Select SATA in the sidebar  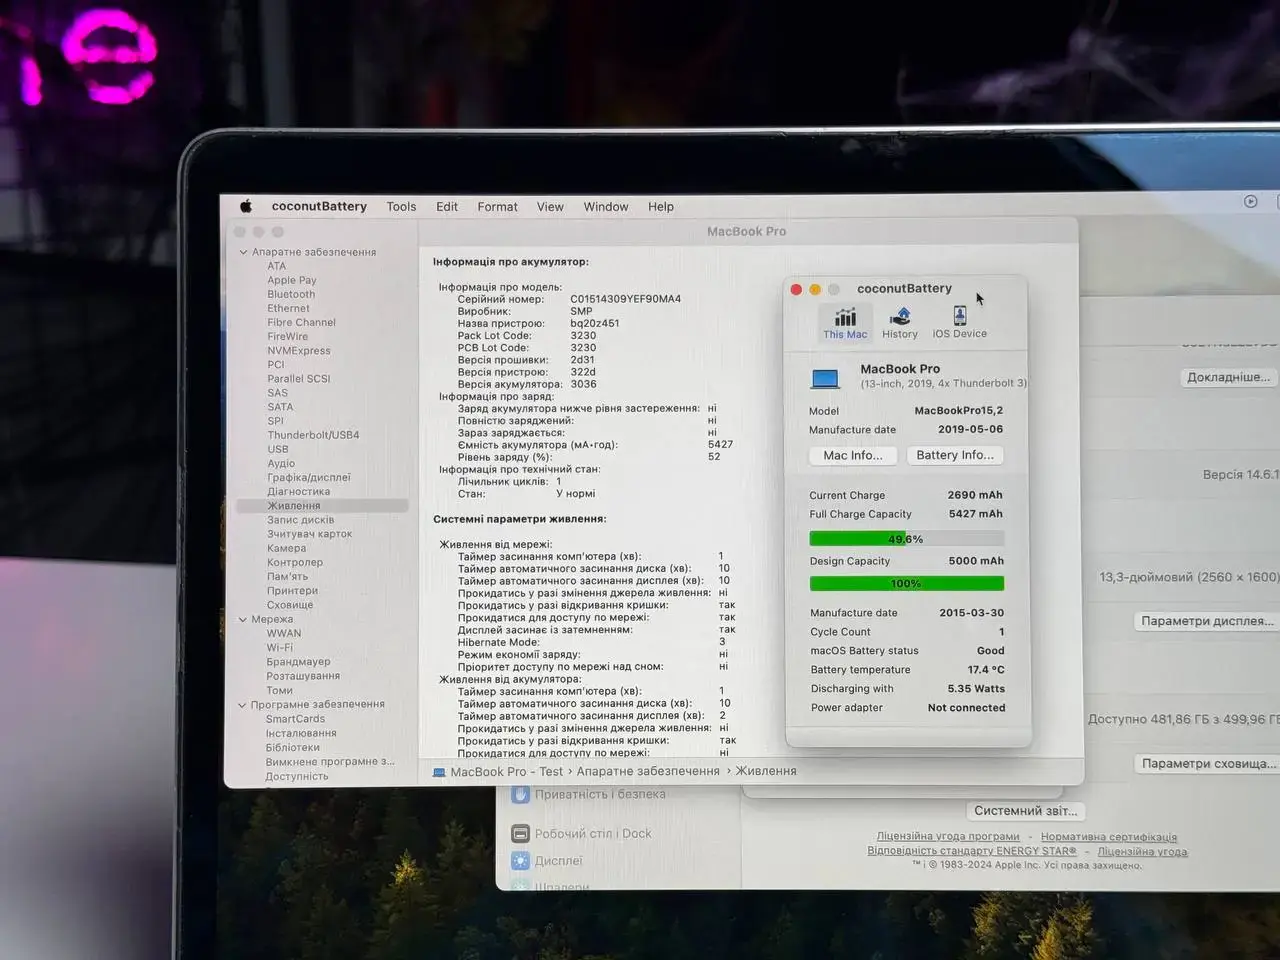280,407
